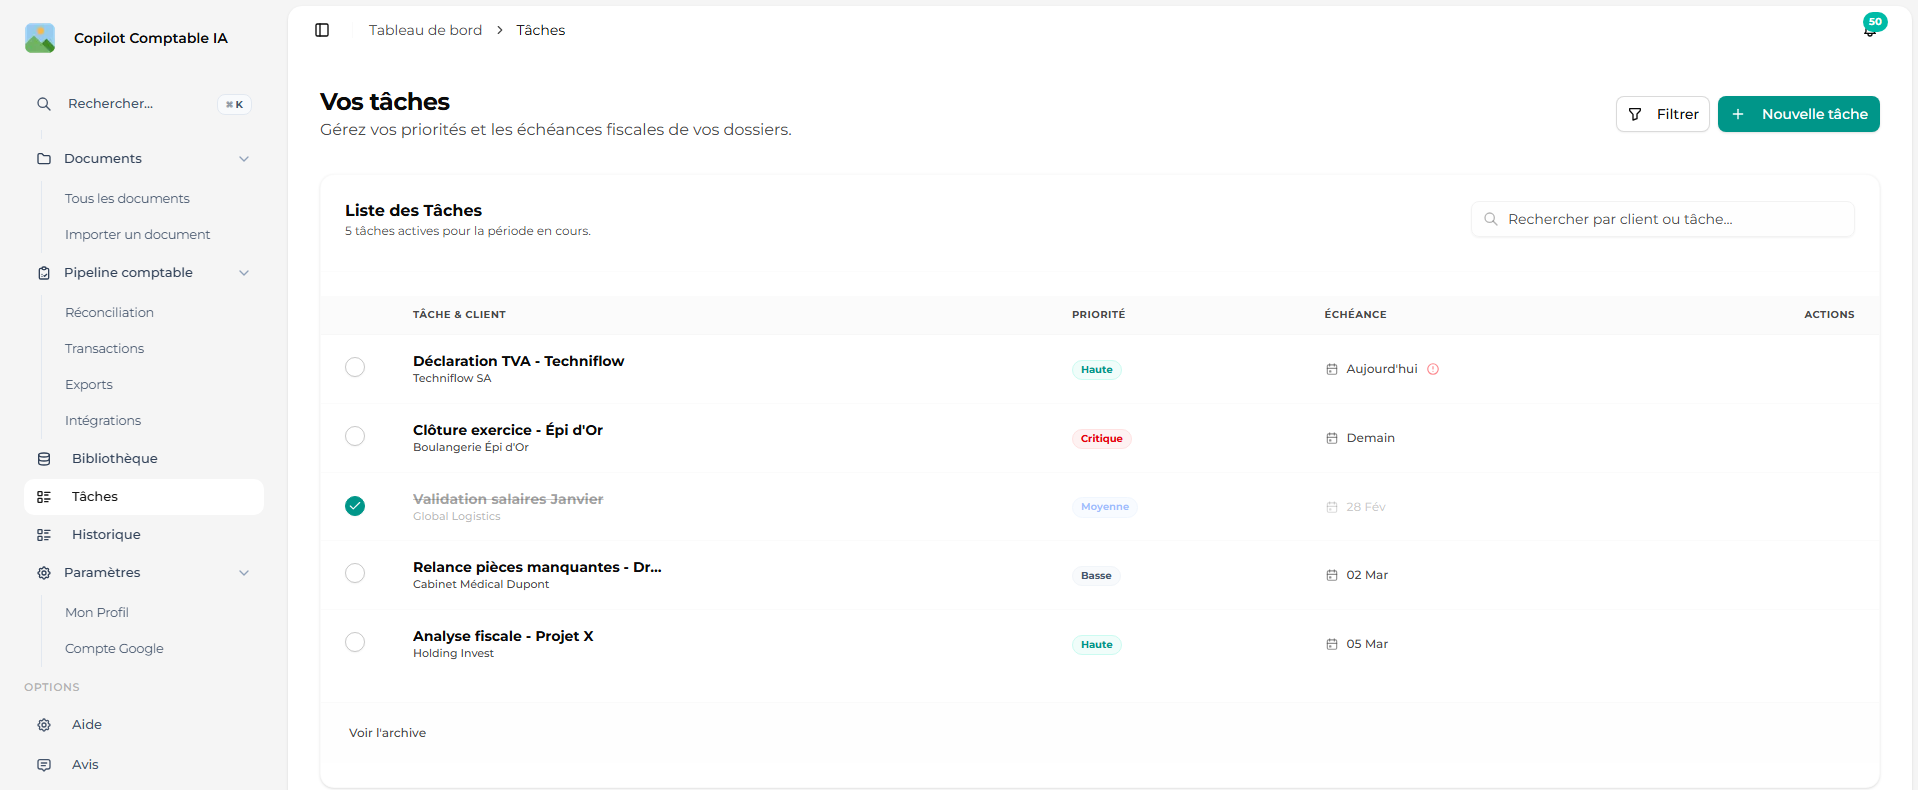Collapse the Pipeline comptable section chevron
Screen dimensions: 1918x790
tap(244, 273)
